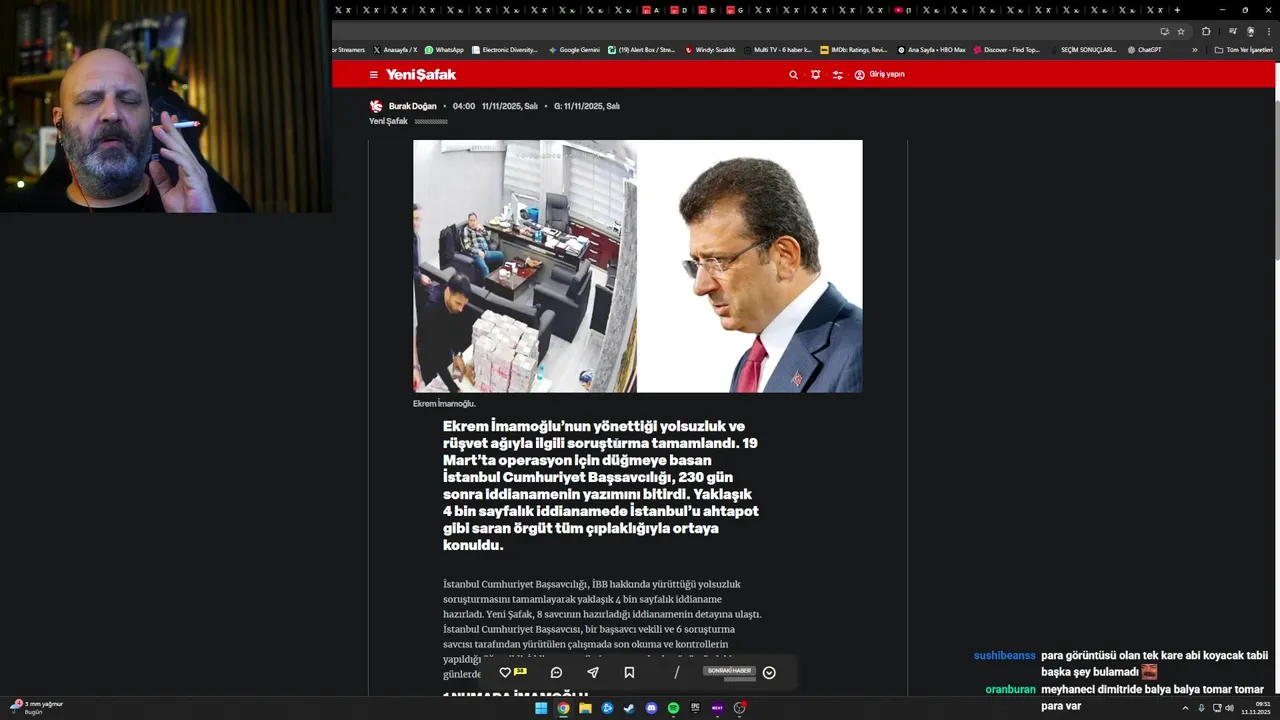Viewport: 1280px width, 720px height.
Task: Open OBS Studio from the taskbar
Action: (x=739, y=708)
